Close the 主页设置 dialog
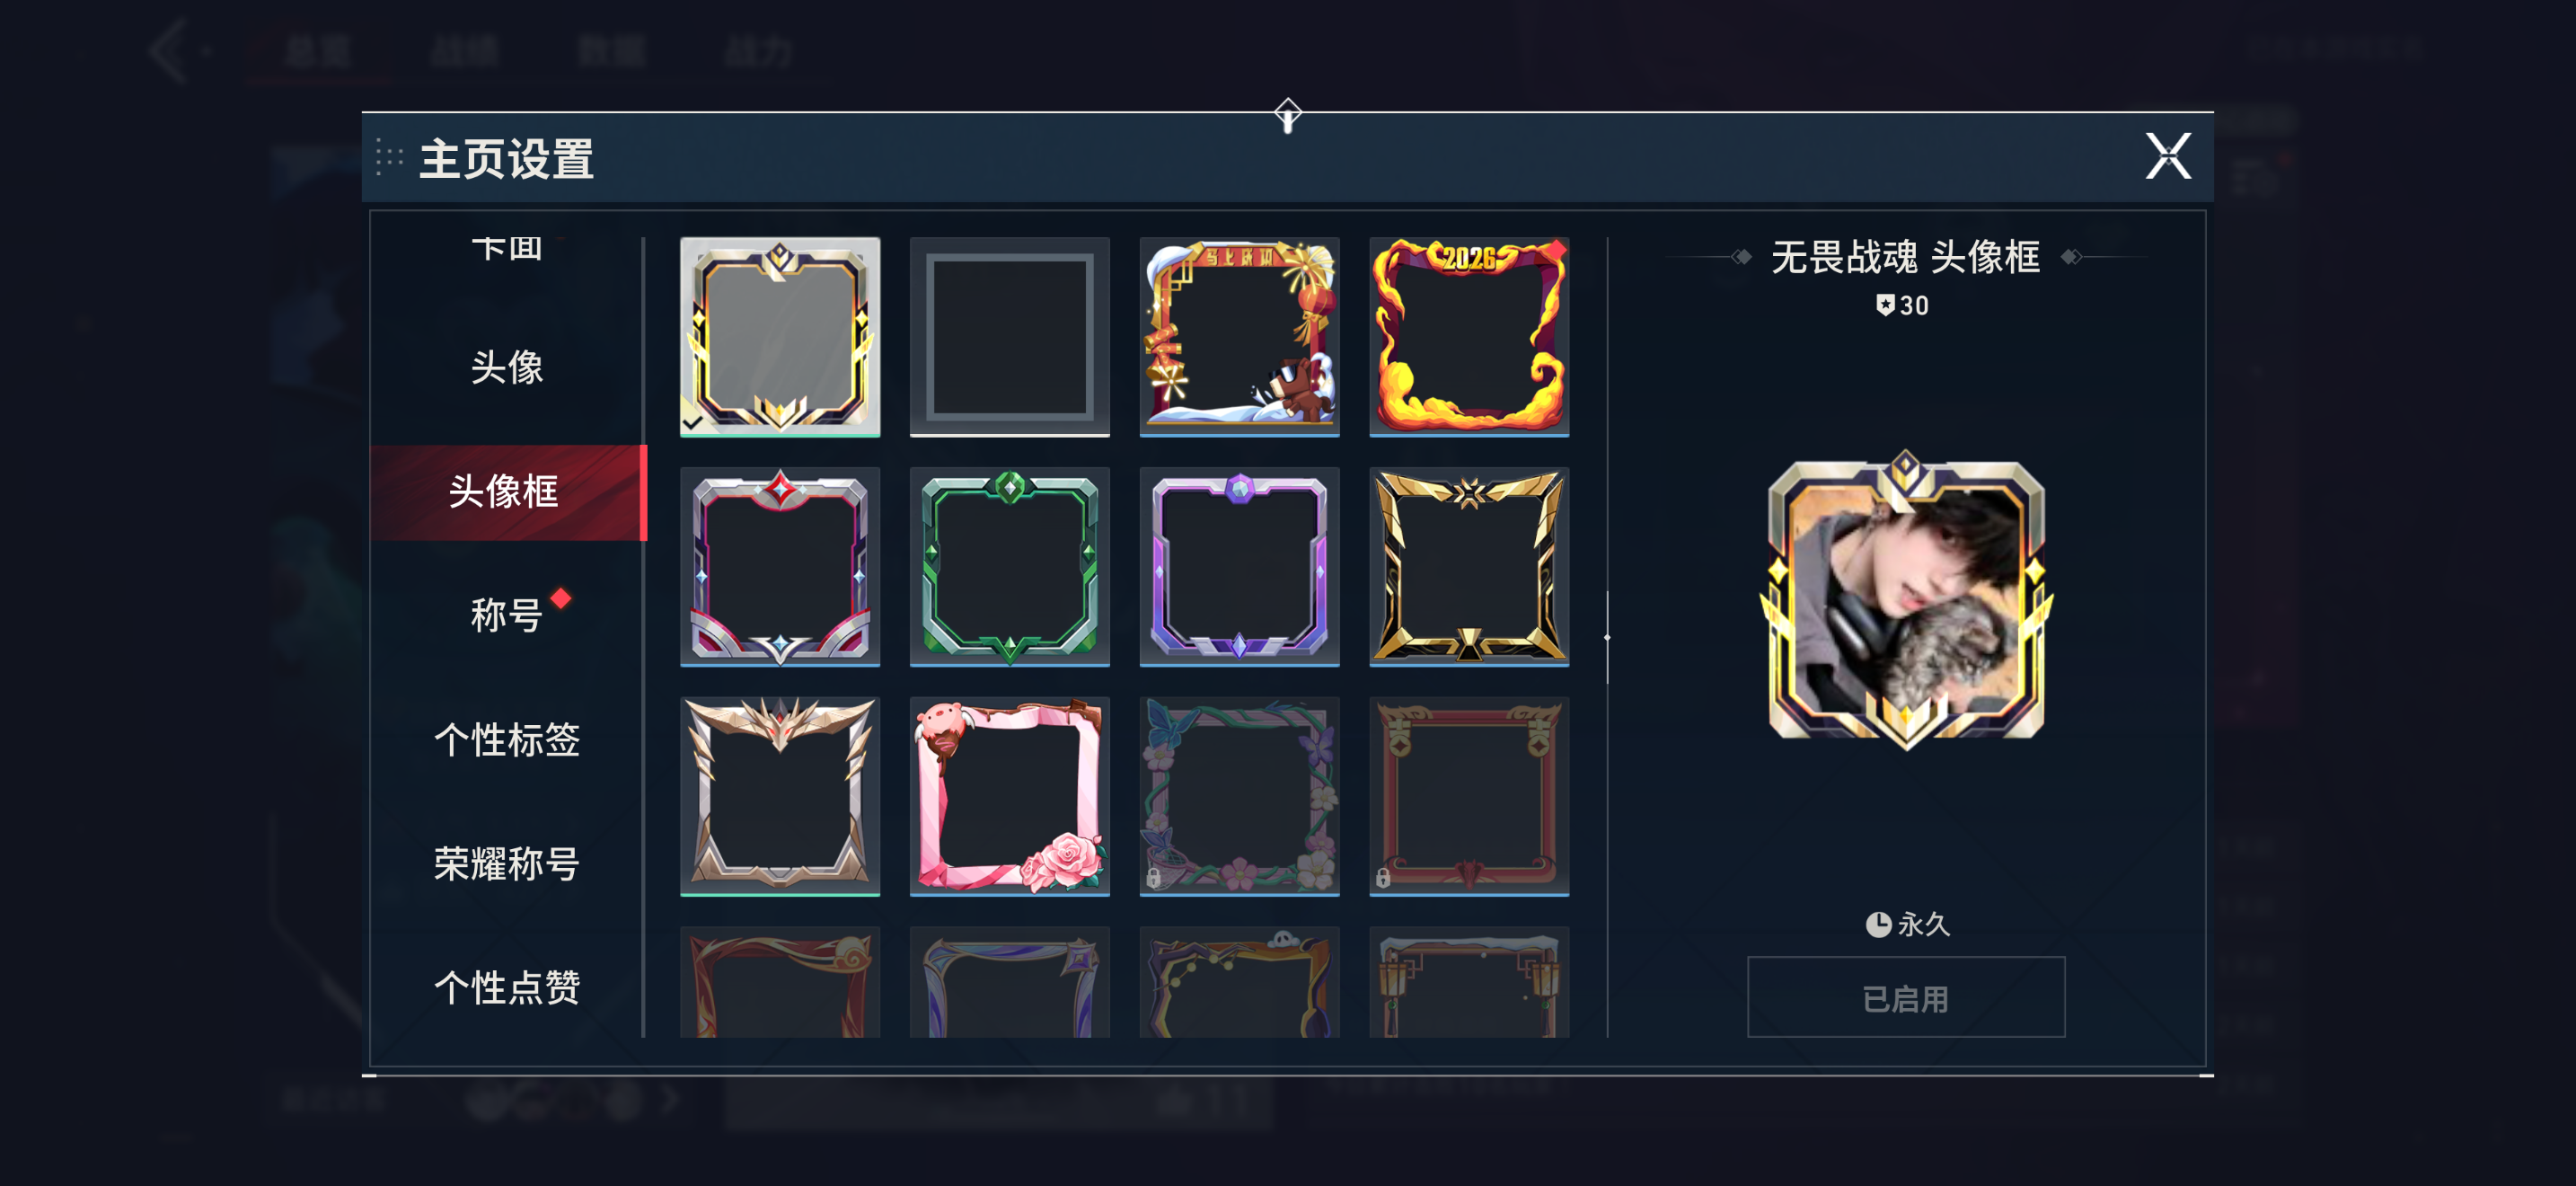This screenshot has width=2576, height=1186. (x=2167, y=157)
